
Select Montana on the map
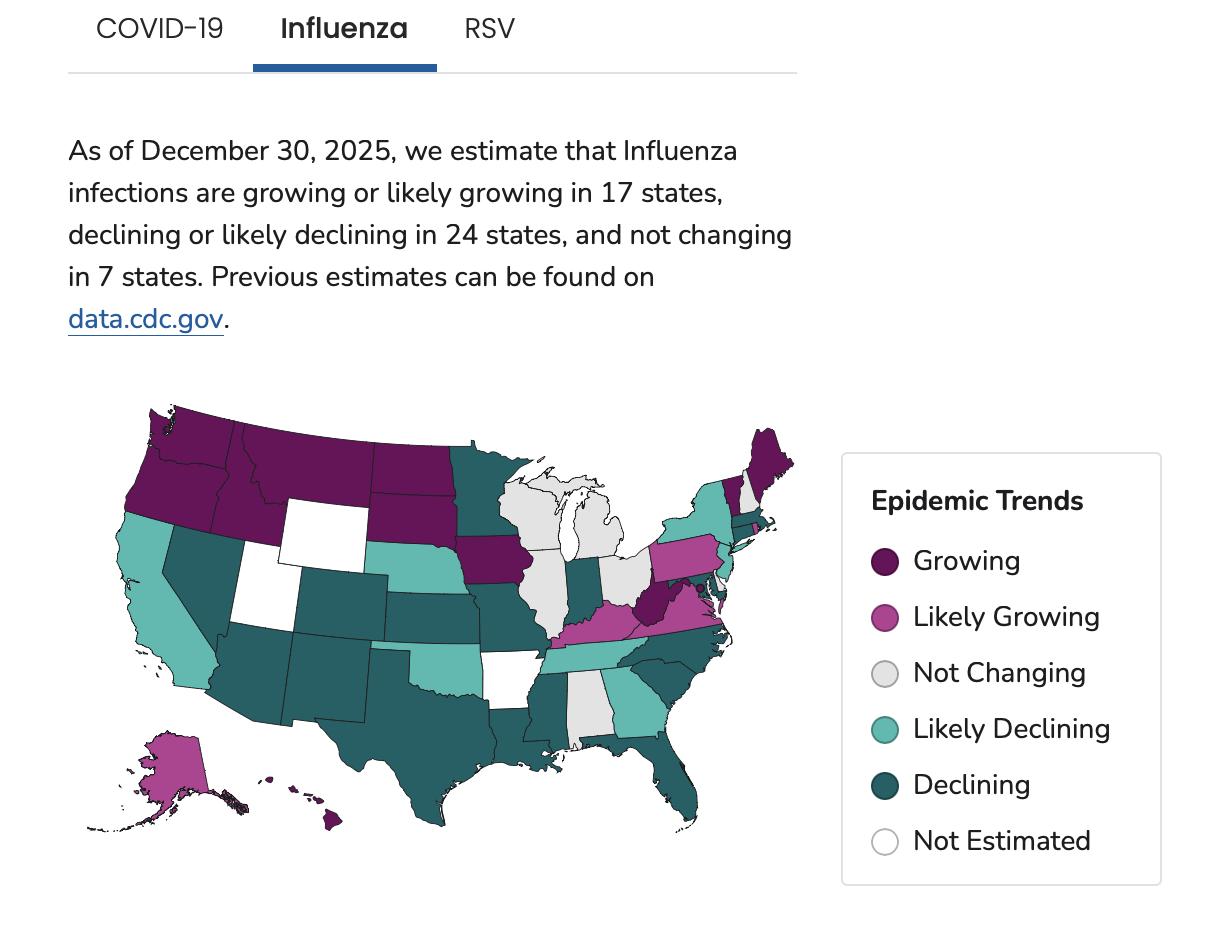[x=310, y=462]
